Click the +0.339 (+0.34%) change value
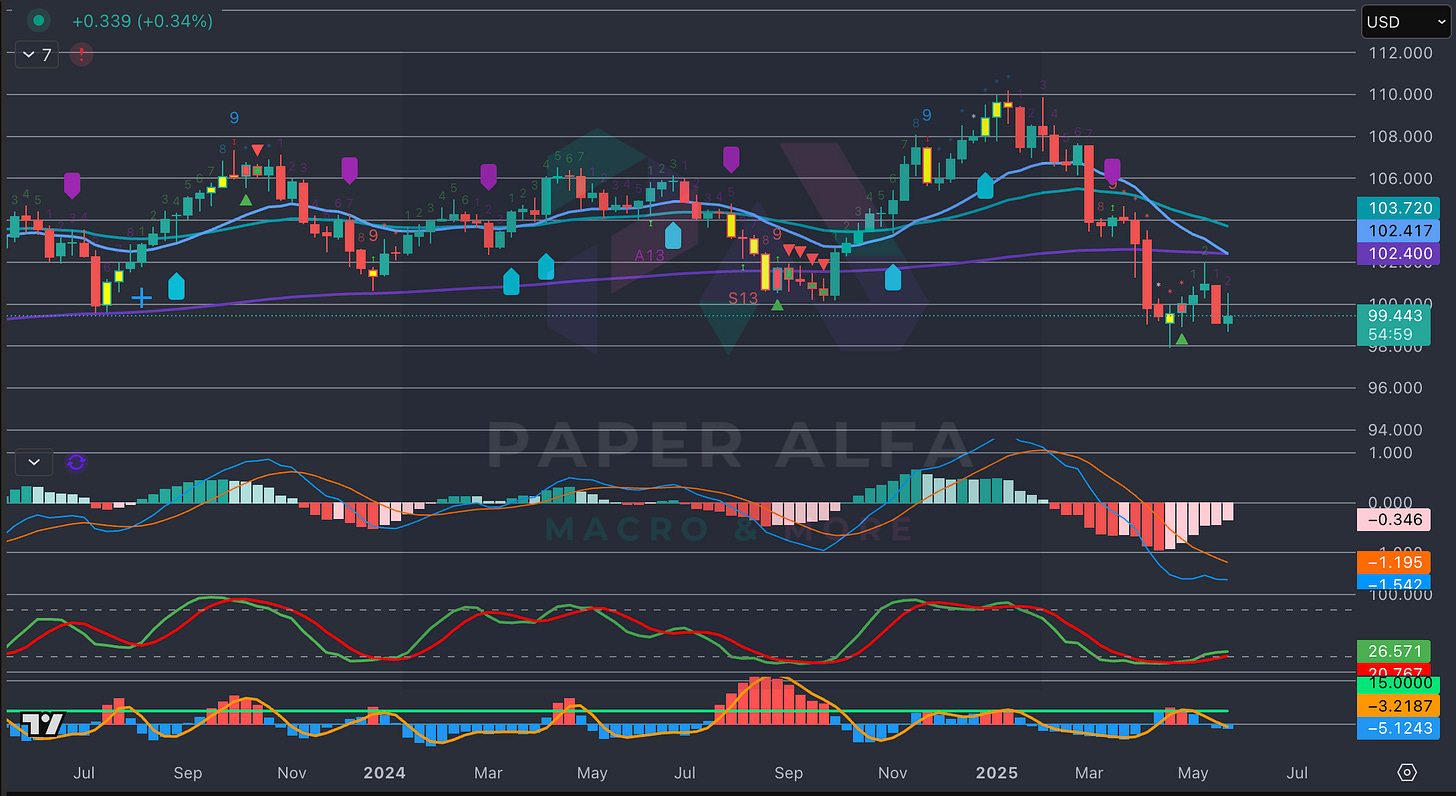Image resolution: width=1456 pixels, height=796 pixels. coord(143,20)
